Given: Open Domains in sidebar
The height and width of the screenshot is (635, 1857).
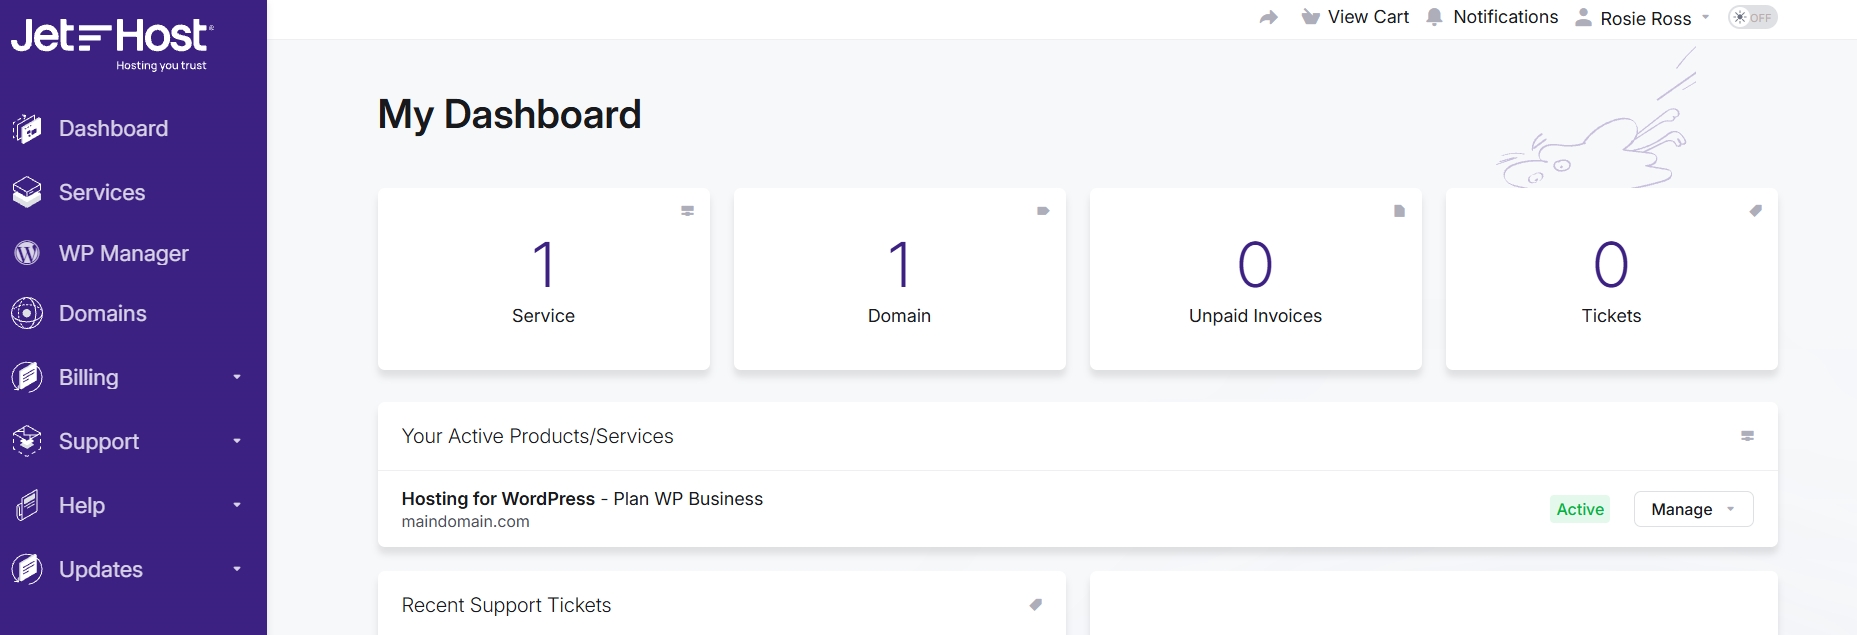Looking at the screenshot, I should click(103, 313).
